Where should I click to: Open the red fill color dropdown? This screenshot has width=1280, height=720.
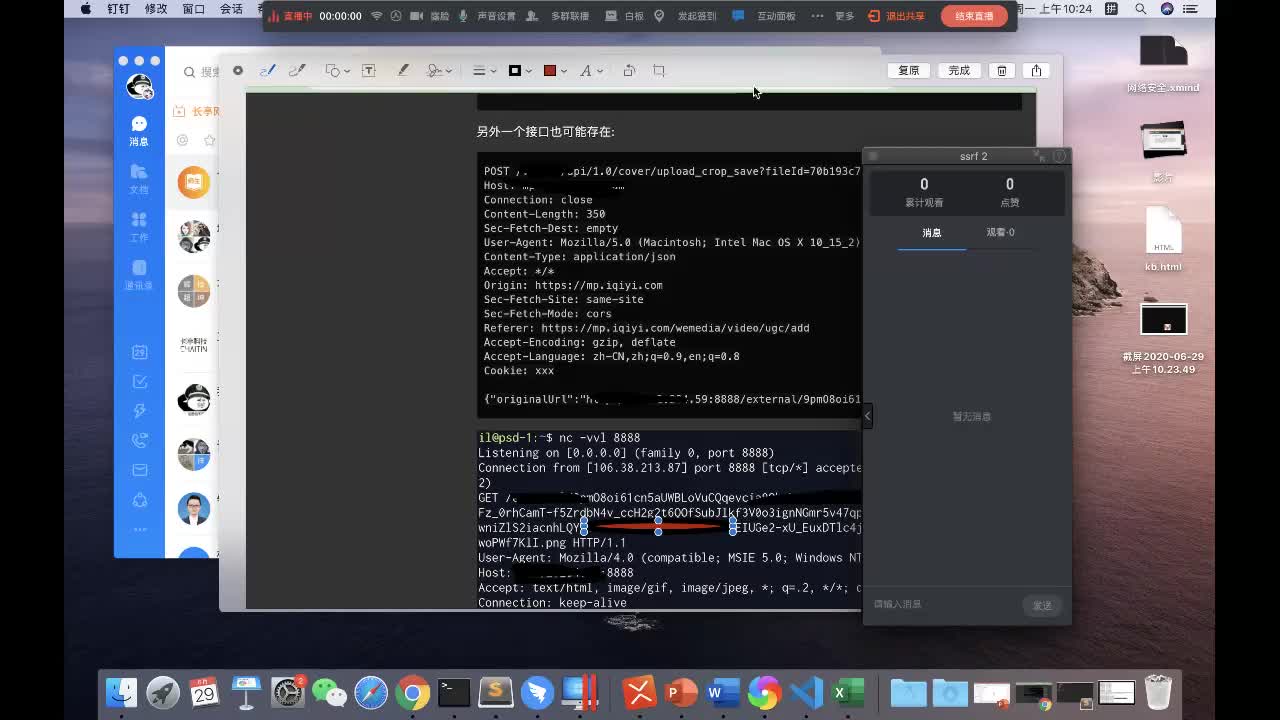click(x=555, y=71)
